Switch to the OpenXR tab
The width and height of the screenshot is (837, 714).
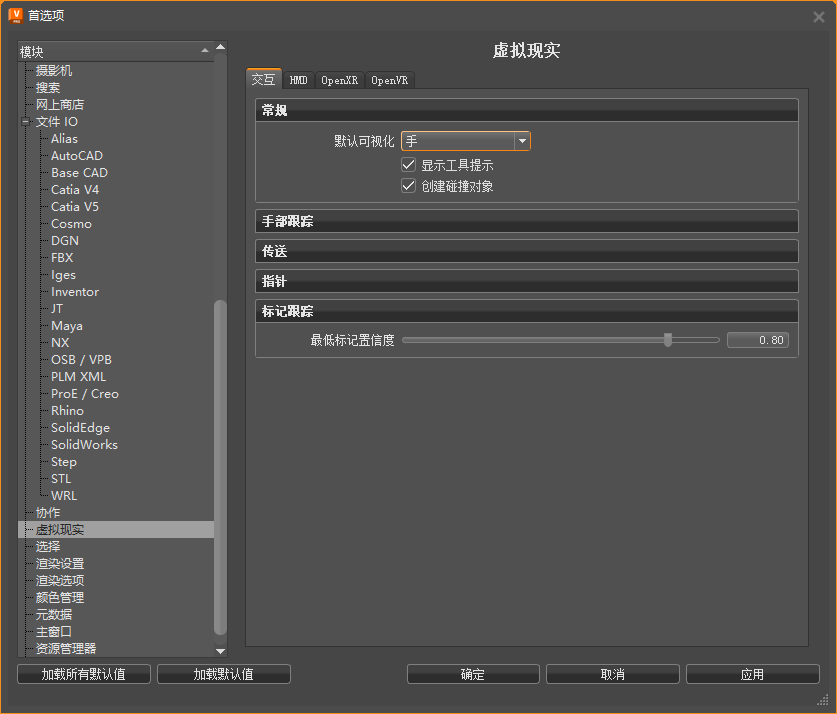(x=339, y=80)
